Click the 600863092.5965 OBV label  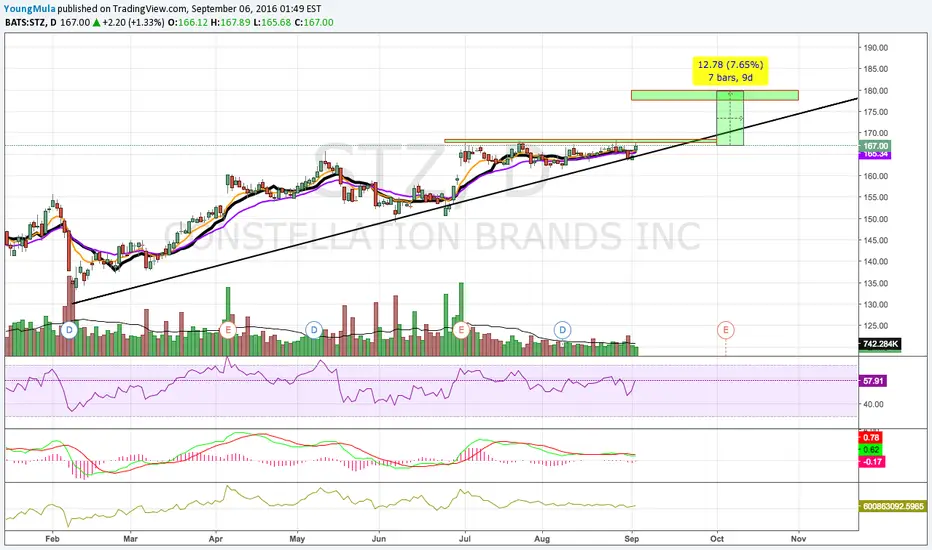(892, 507)
